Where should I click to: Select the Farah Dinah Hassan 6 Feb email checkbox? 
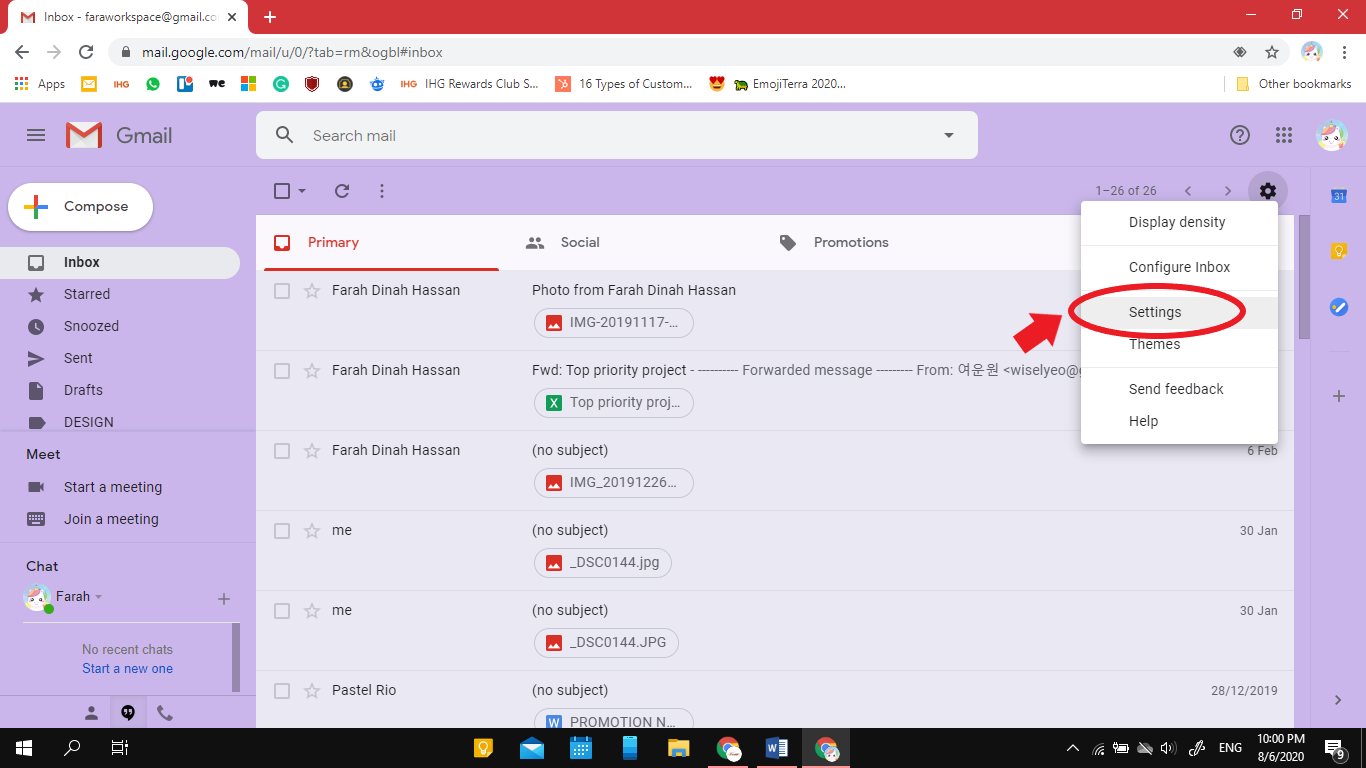pos(282,451)
